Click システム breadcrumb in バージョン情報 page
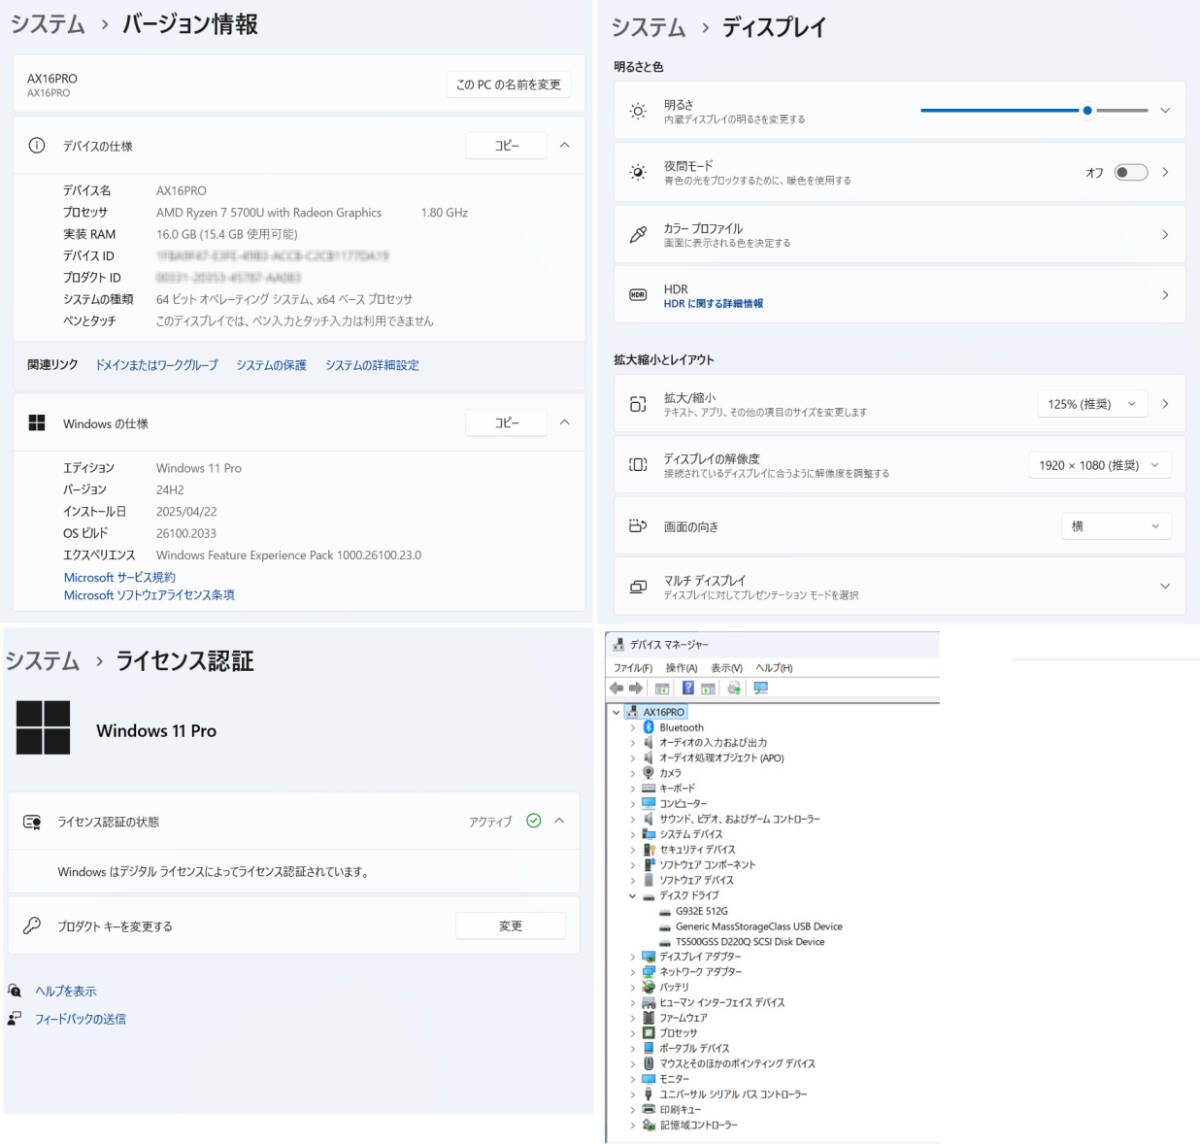Image resolution: width=1200 pixels, height=1144 pixels. click(x=48, y=24)
